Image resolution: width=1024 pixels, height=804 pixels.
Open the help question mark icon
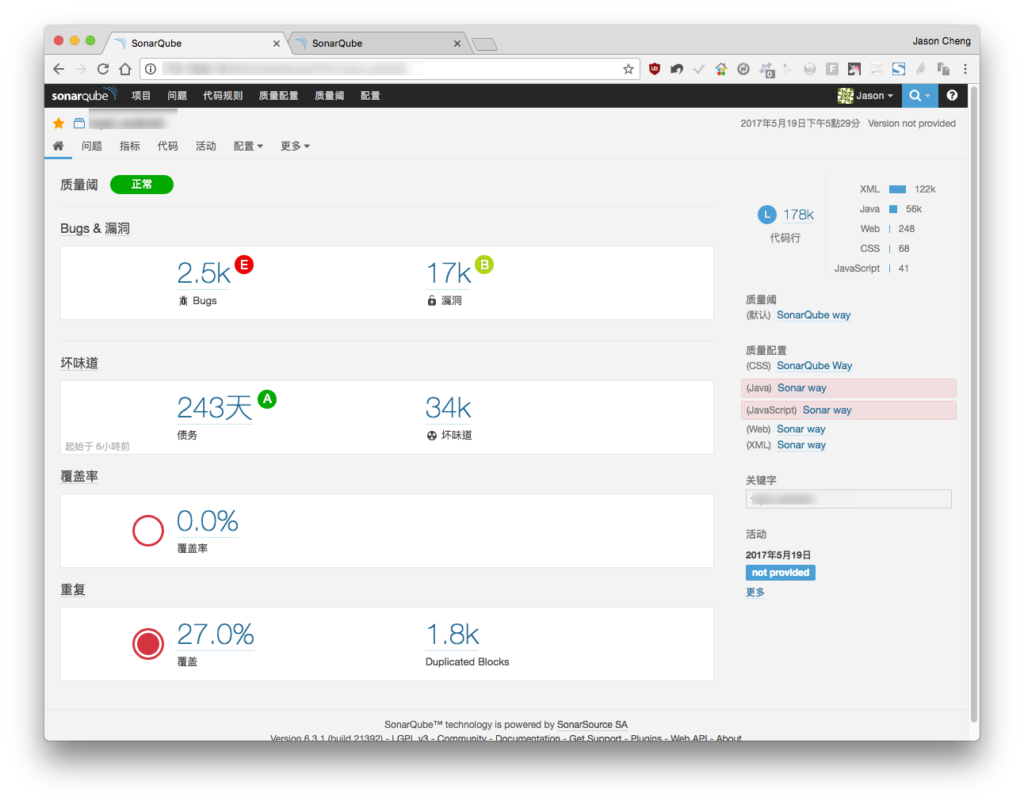click(952, 95)
